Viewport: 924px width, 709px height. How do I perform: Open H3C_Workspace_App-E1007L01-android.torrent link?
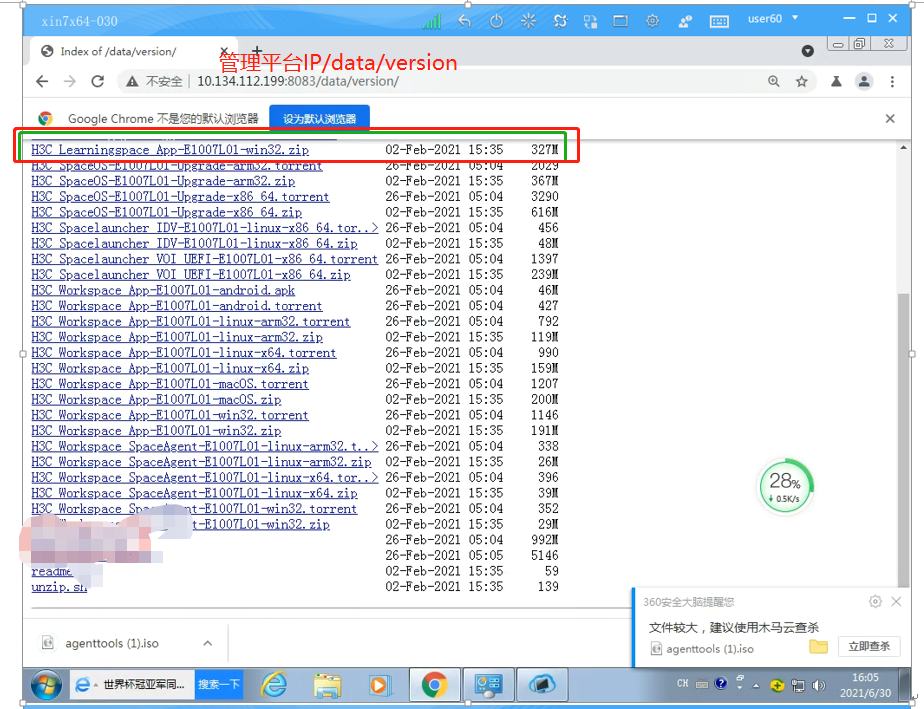177,306
